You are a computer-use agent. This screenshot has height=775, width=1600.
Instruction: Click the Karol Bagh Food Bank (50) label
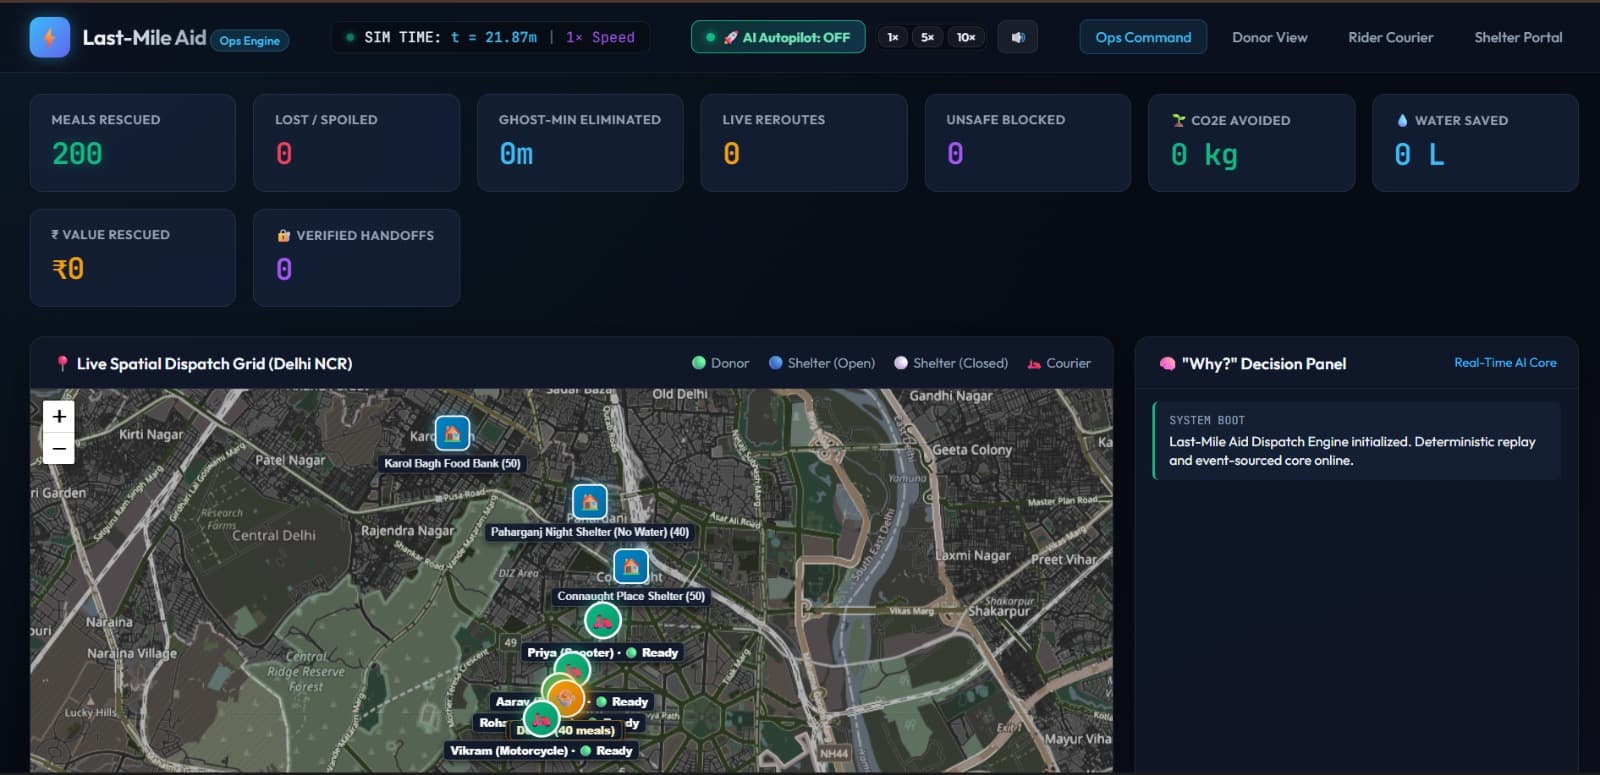pyautogui.click(x=452, y=463)
